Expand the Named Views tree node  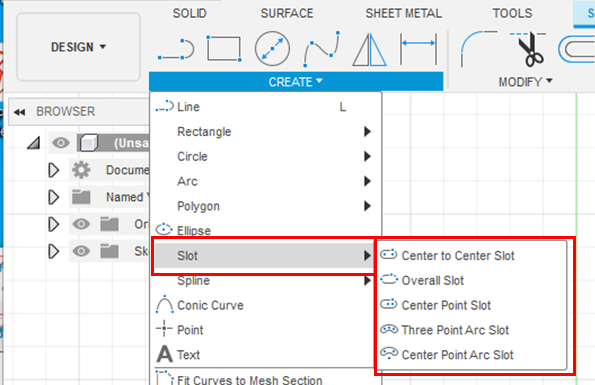pos(54,197)
